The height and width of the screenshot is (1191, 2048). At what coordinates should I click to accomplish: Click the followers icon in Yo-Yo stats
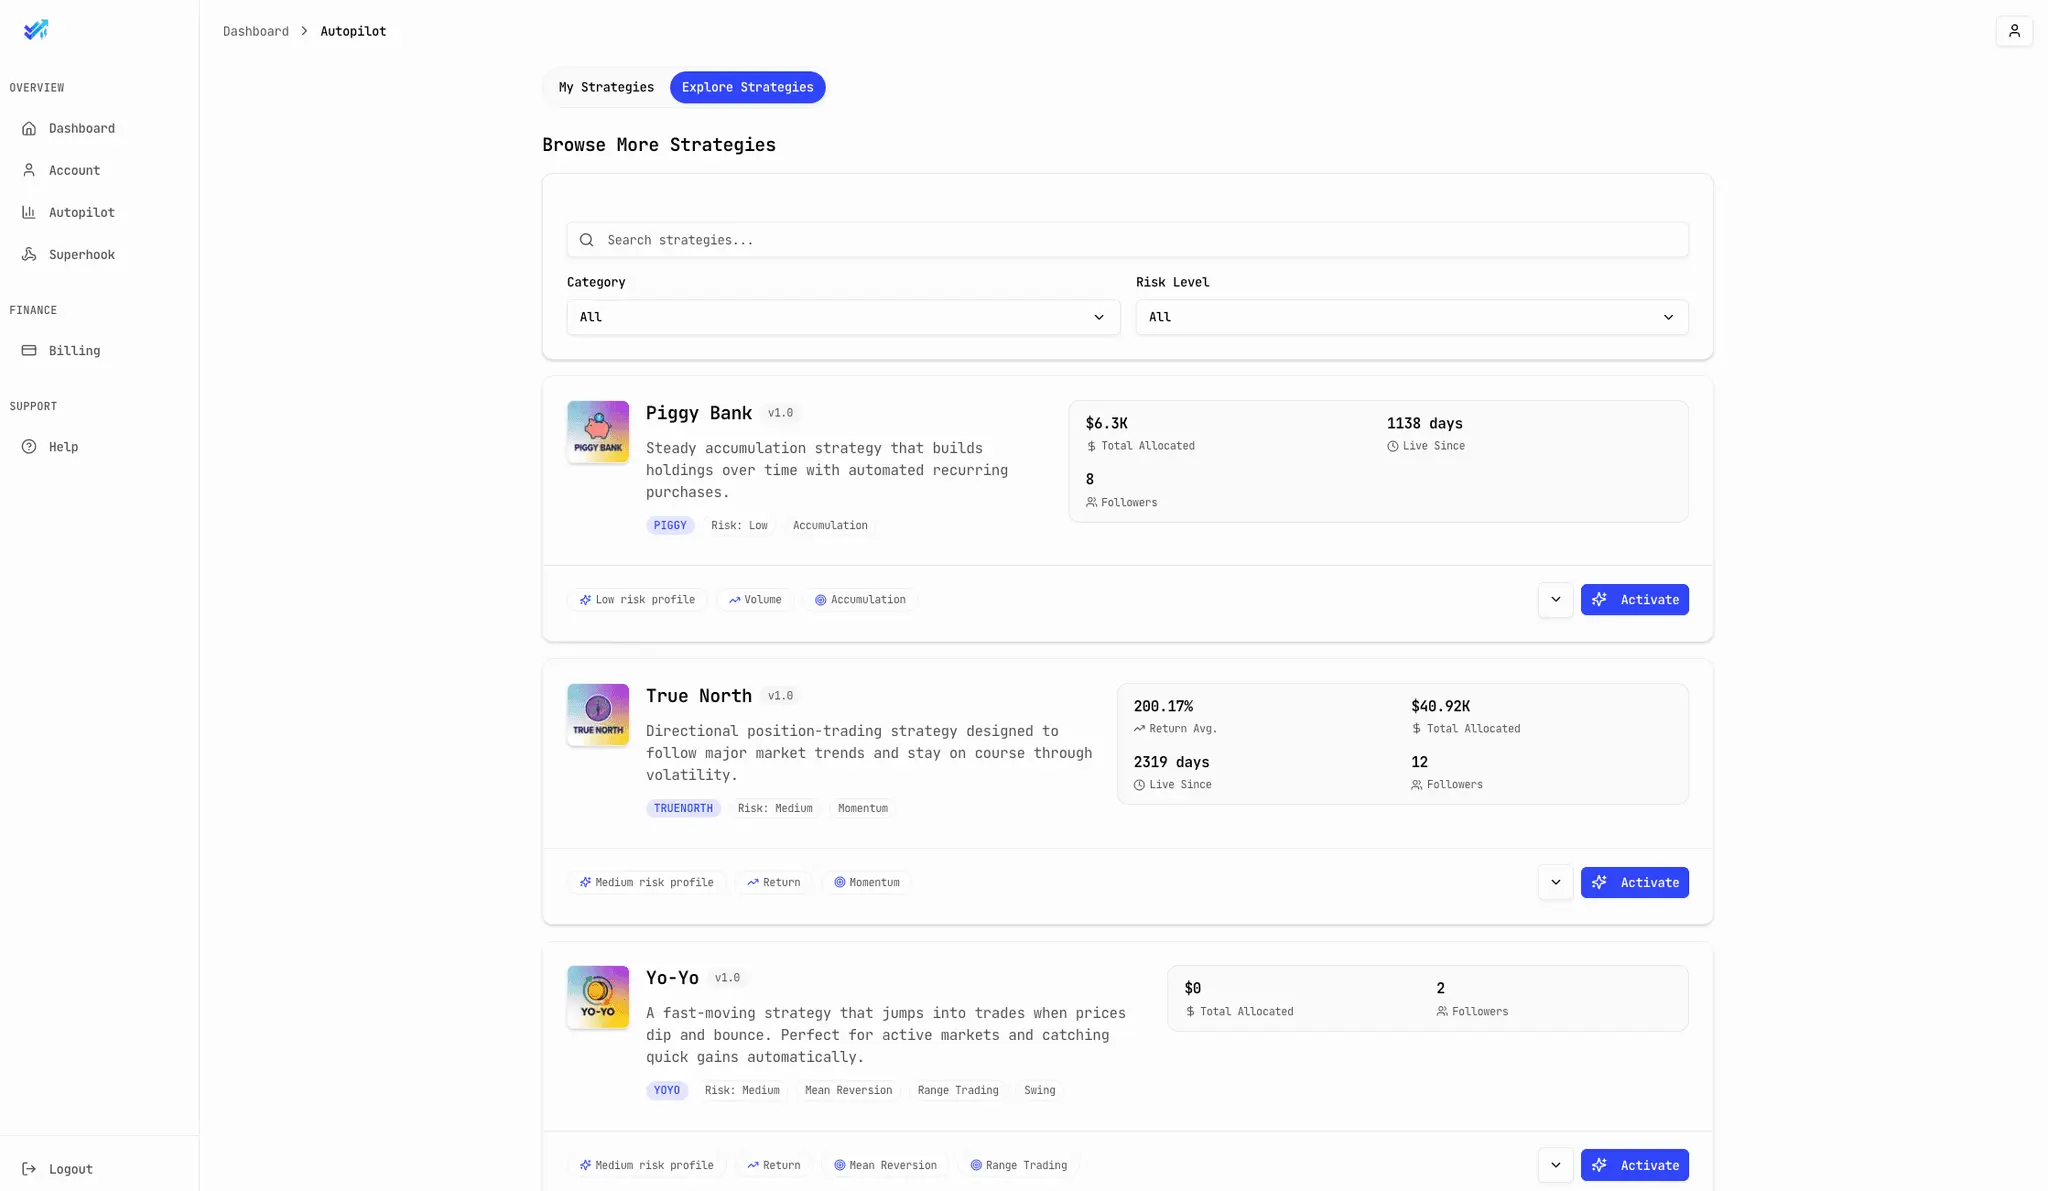(x=1442, y=1012)
